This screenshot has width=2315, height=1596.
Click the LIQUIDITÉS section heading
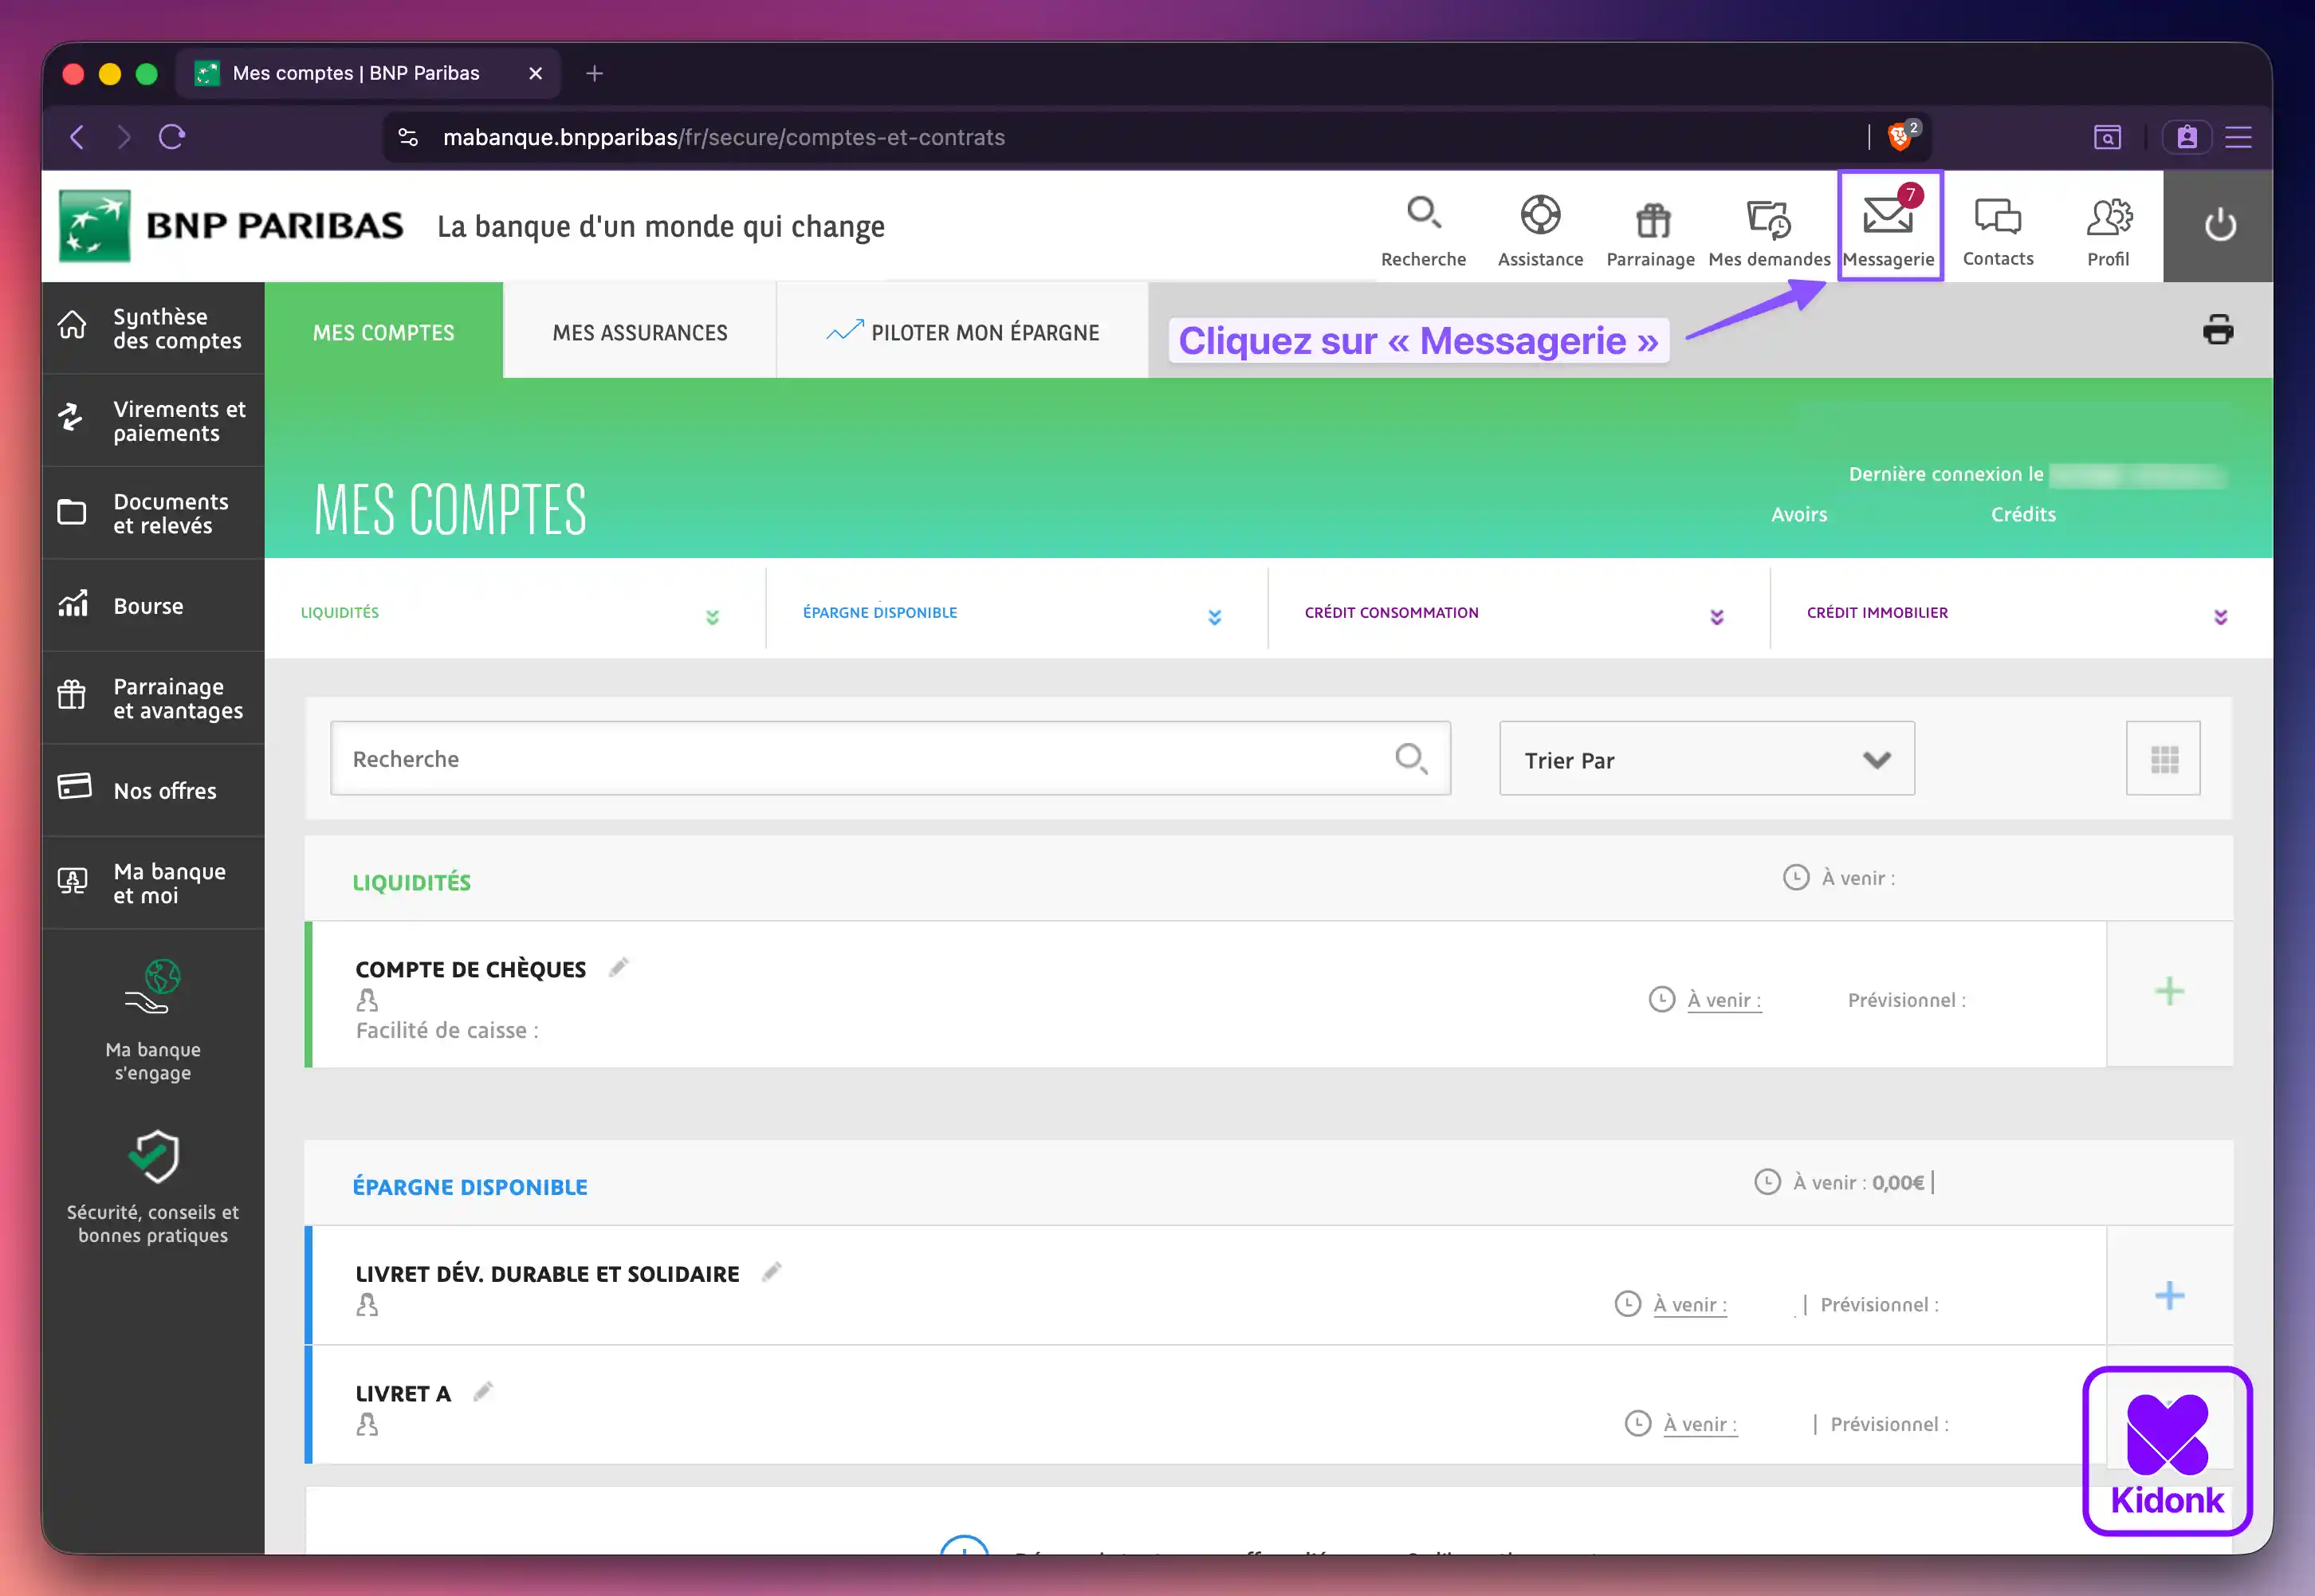tap(411, 882)
